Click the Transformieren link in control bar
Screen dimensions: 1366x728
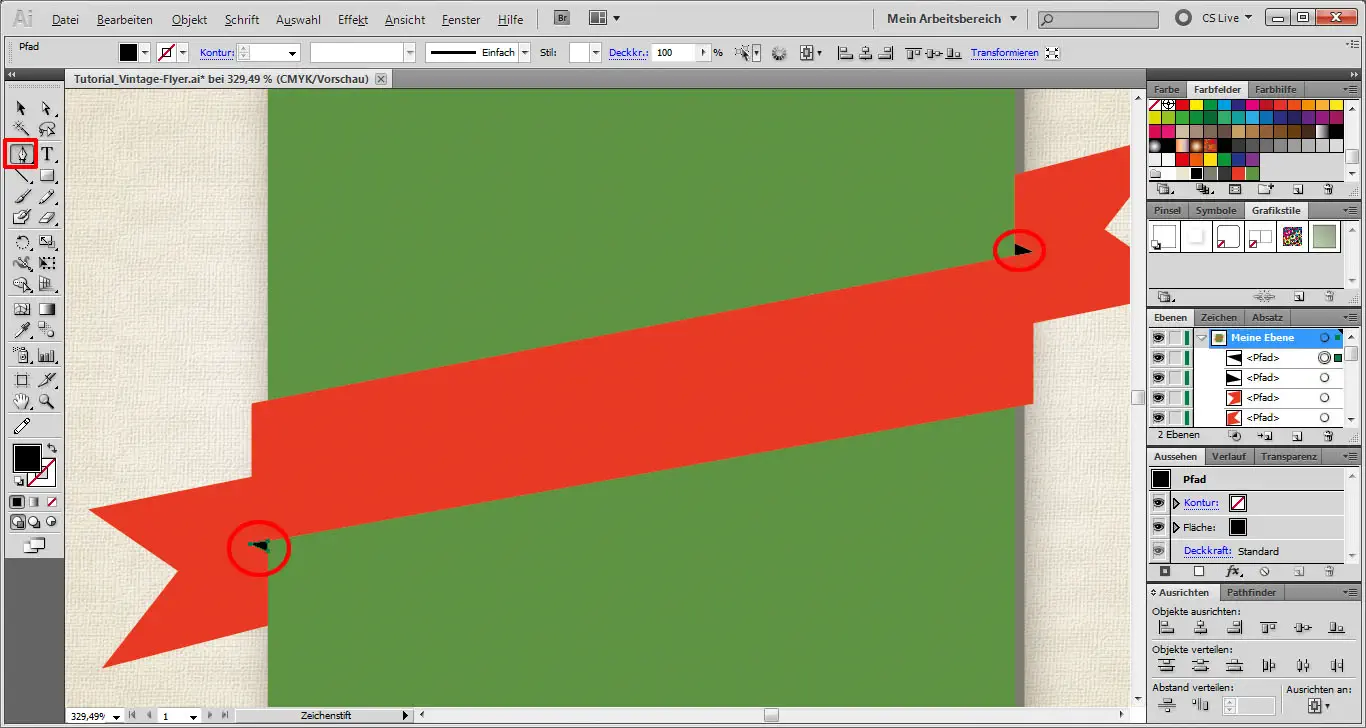click(x=1004, y=53)
